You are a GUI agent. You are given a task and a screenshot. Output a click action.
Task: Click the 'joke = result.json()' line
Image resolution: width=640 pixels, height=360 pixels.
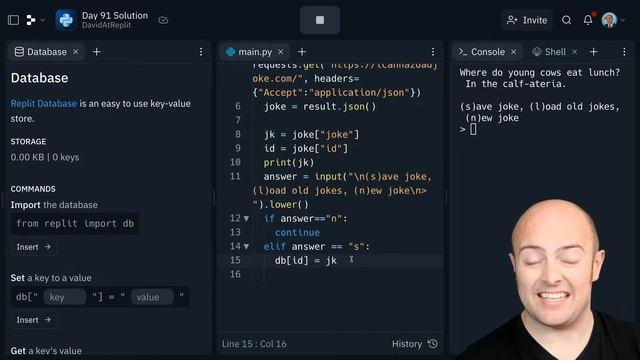(x=320, y=107)
